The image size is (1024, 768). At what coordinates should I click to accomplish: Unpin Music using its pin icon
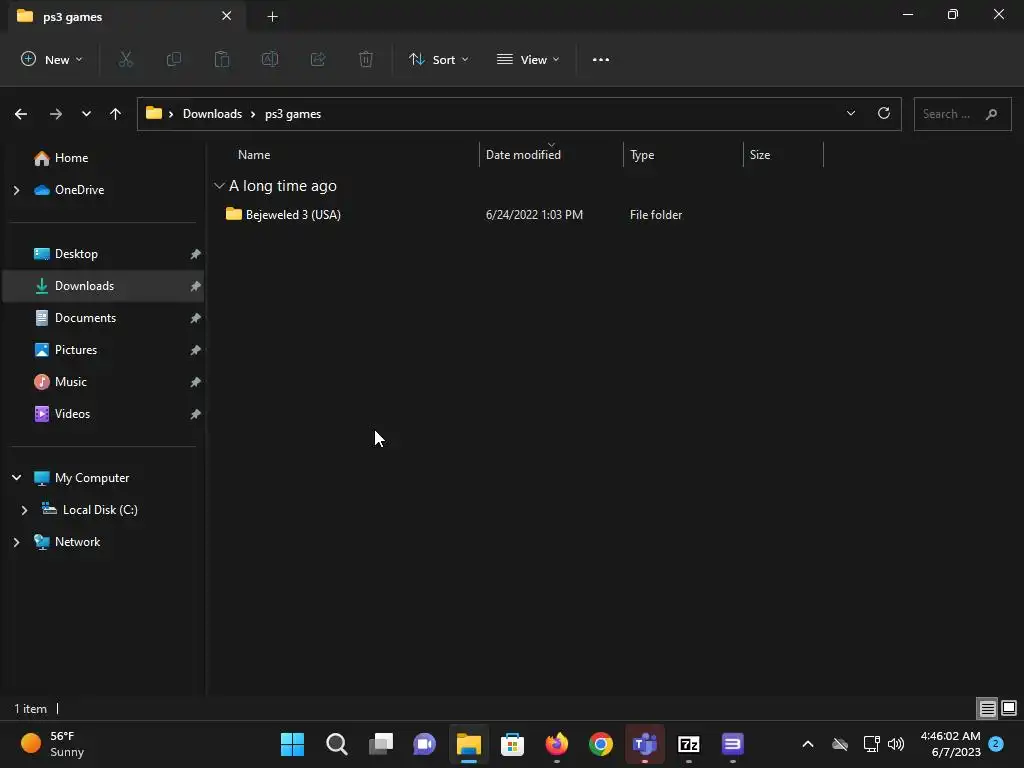195,382
